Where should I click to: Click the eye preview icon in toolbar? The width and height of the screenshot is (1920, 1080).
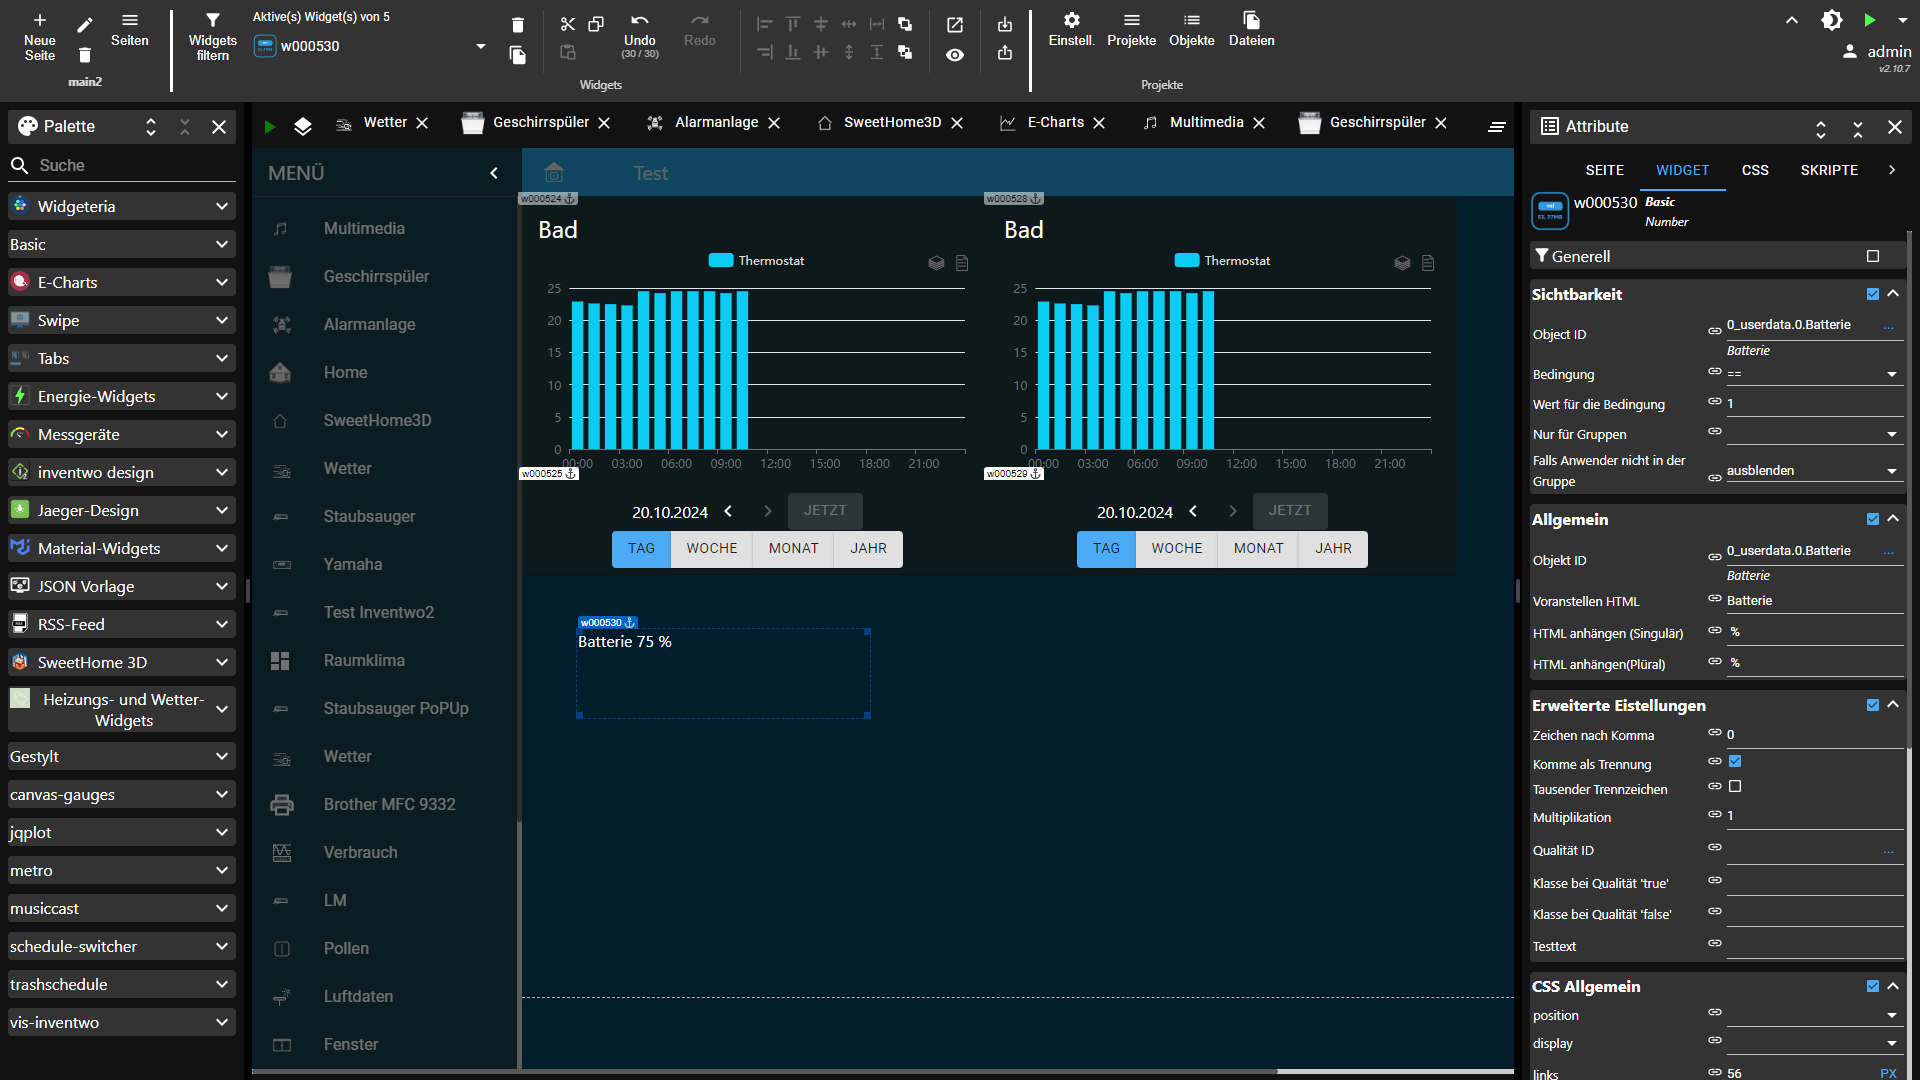pos(955,55)
